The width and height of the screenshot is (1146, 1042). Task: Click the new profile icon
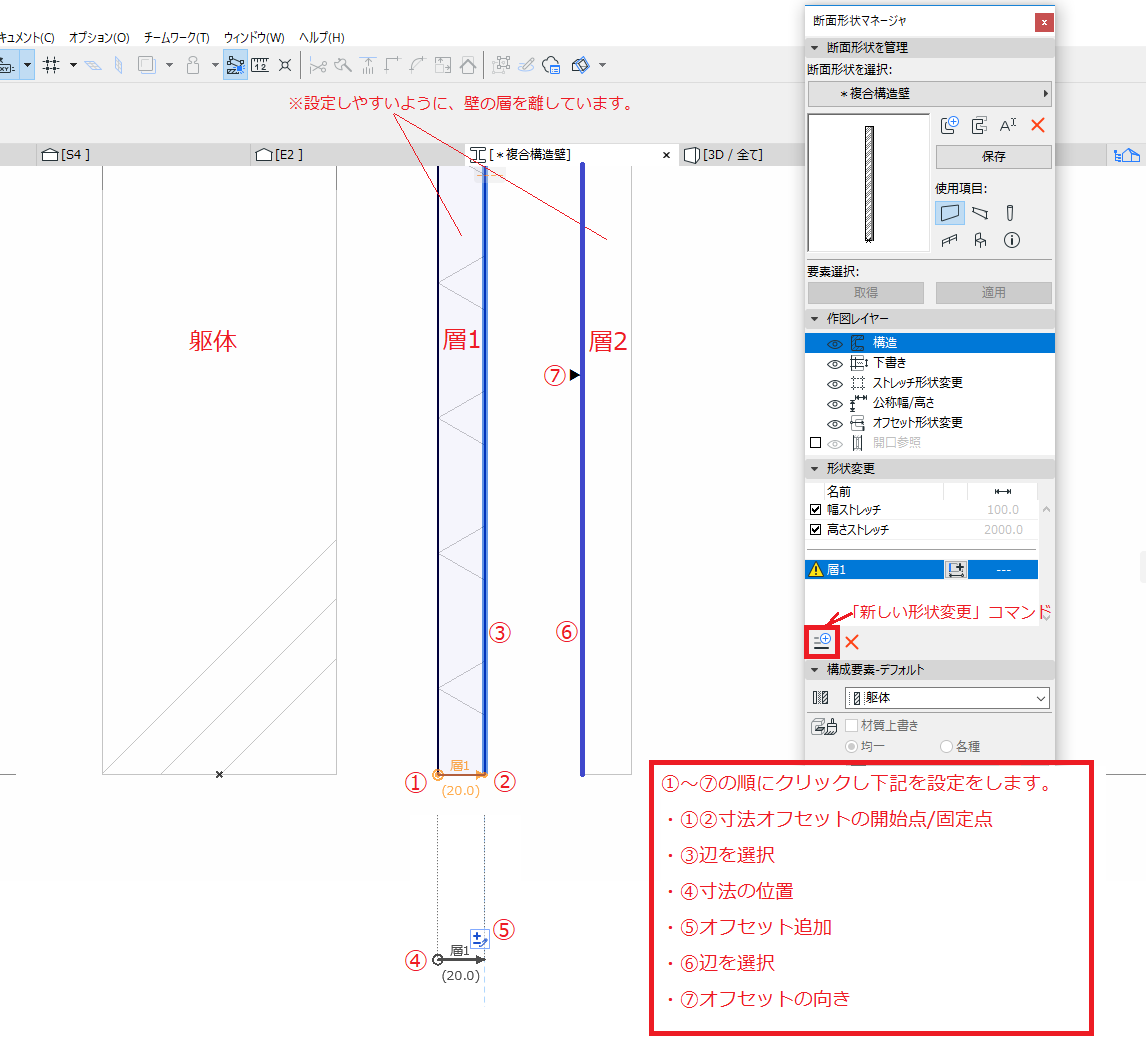(x=950, y=125)
